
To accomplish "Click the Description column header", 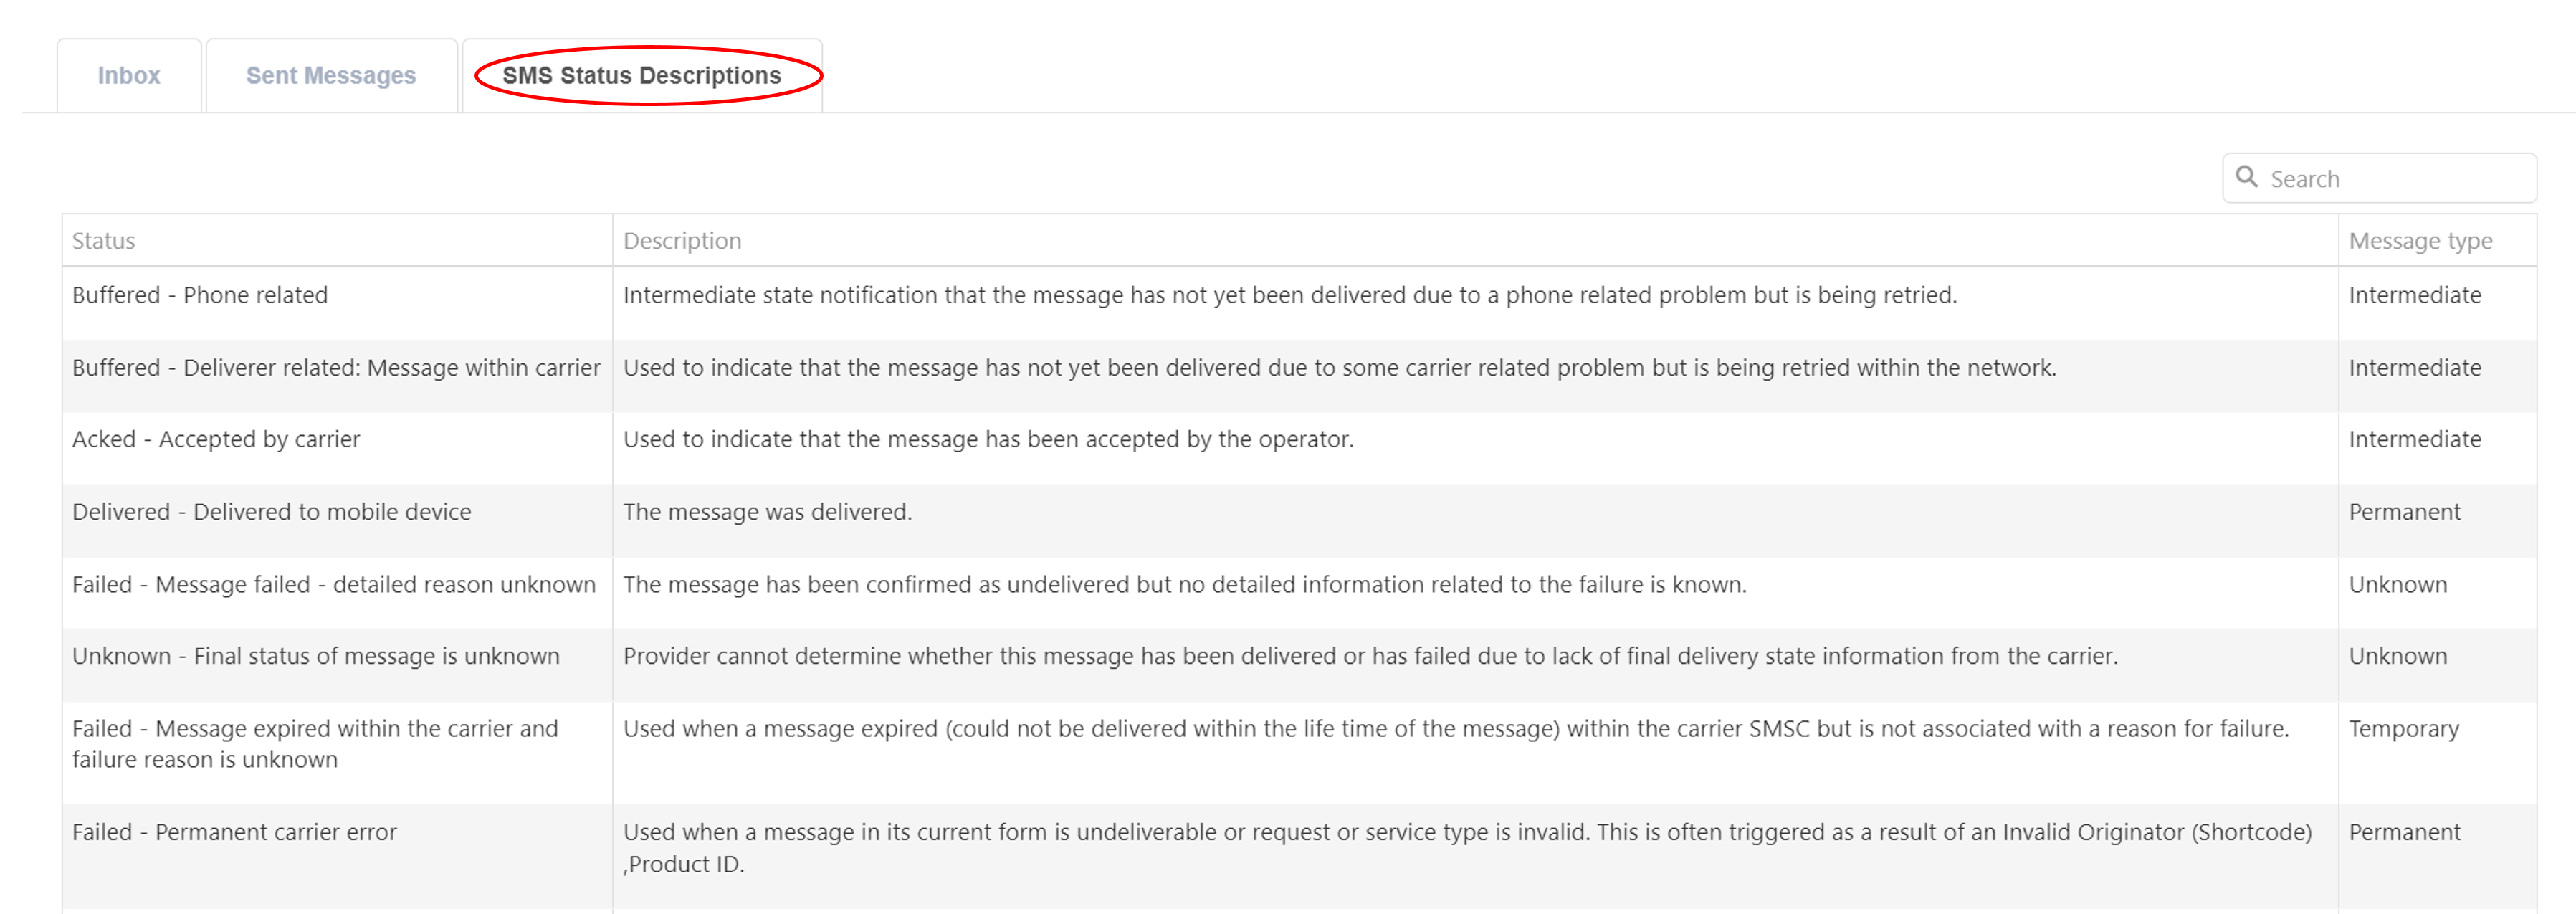I will coord(682,241).
